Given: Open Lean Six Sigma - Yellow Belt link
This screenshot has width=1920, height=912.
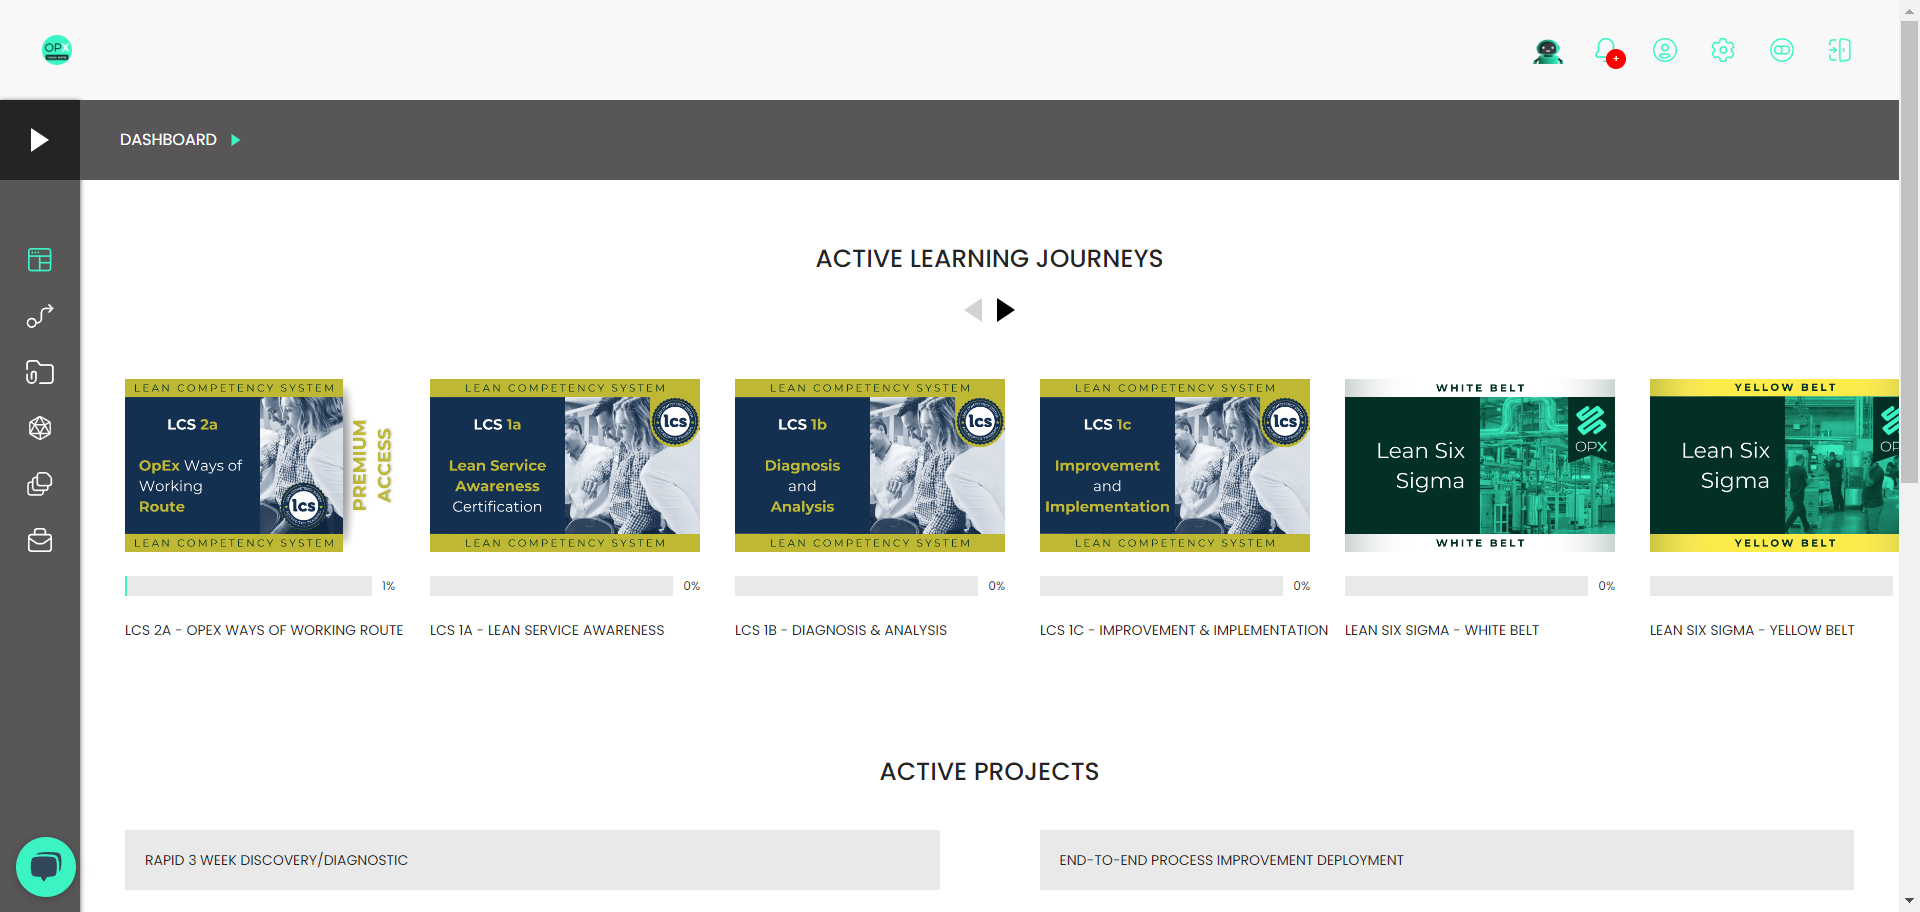Looking at the screenshot, I should [1752, 630].
